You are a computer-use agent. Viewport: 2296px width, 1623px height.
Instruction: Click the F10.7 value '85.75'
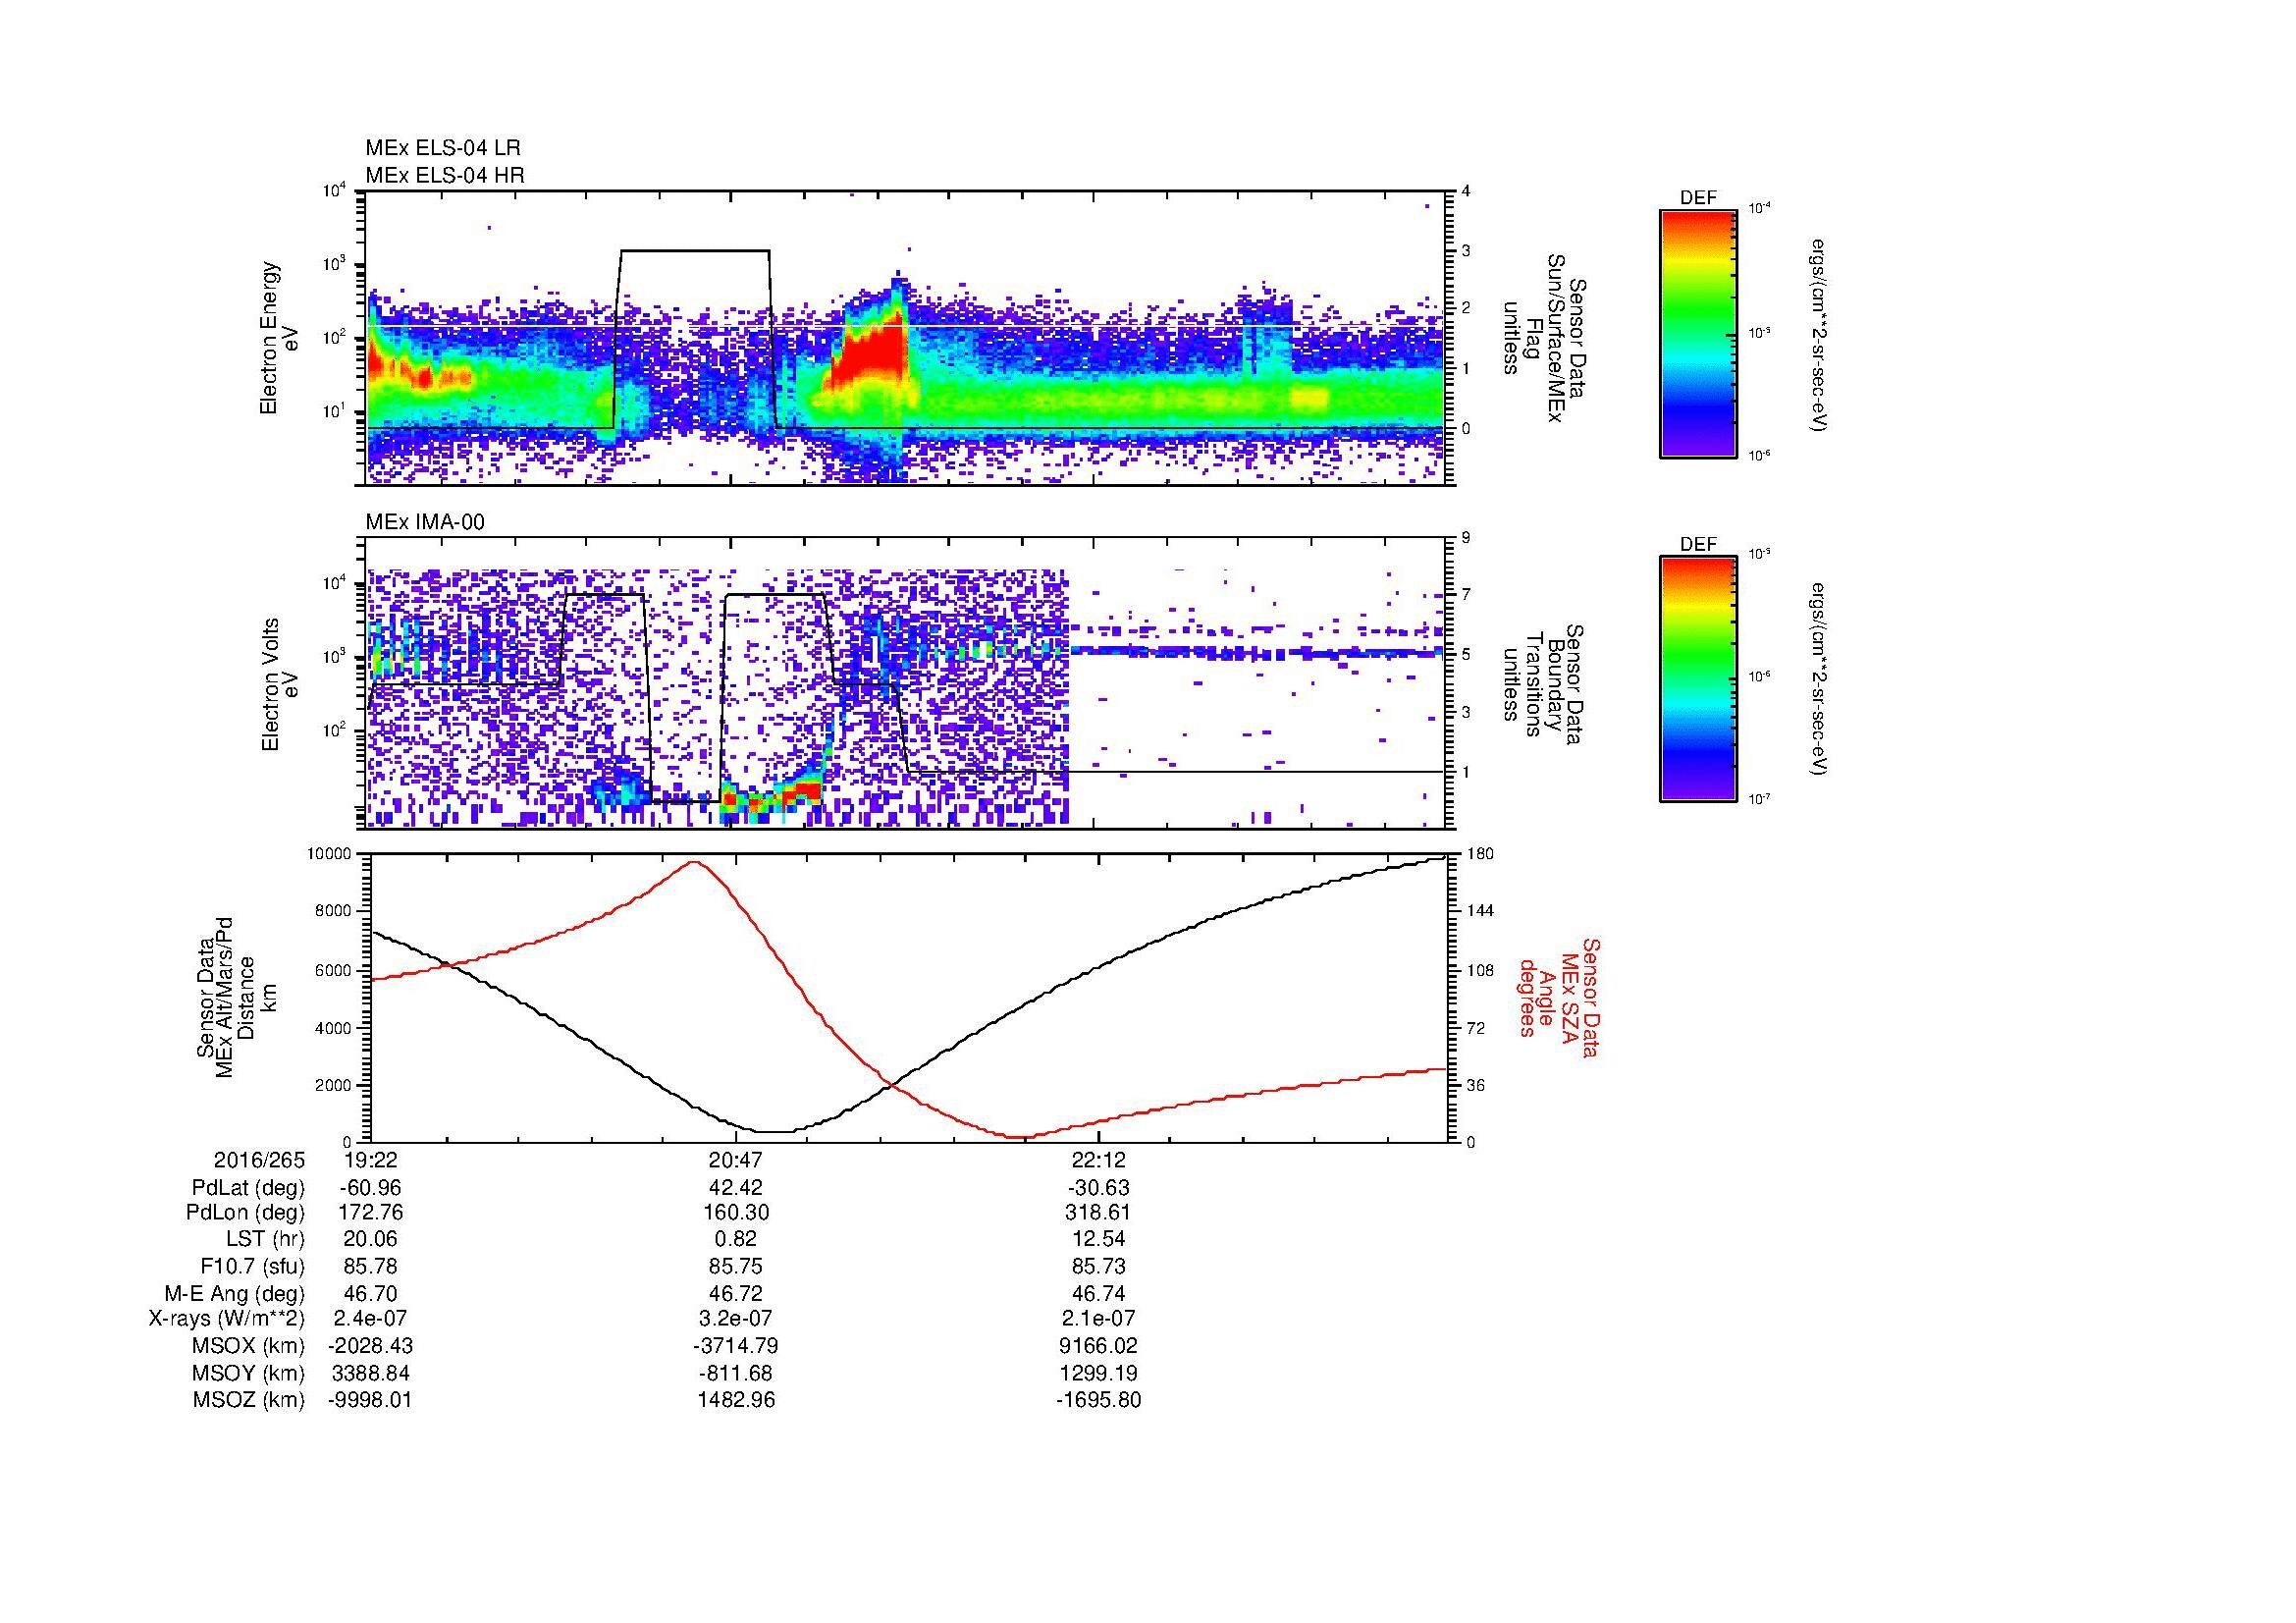tap(736, 1267)
